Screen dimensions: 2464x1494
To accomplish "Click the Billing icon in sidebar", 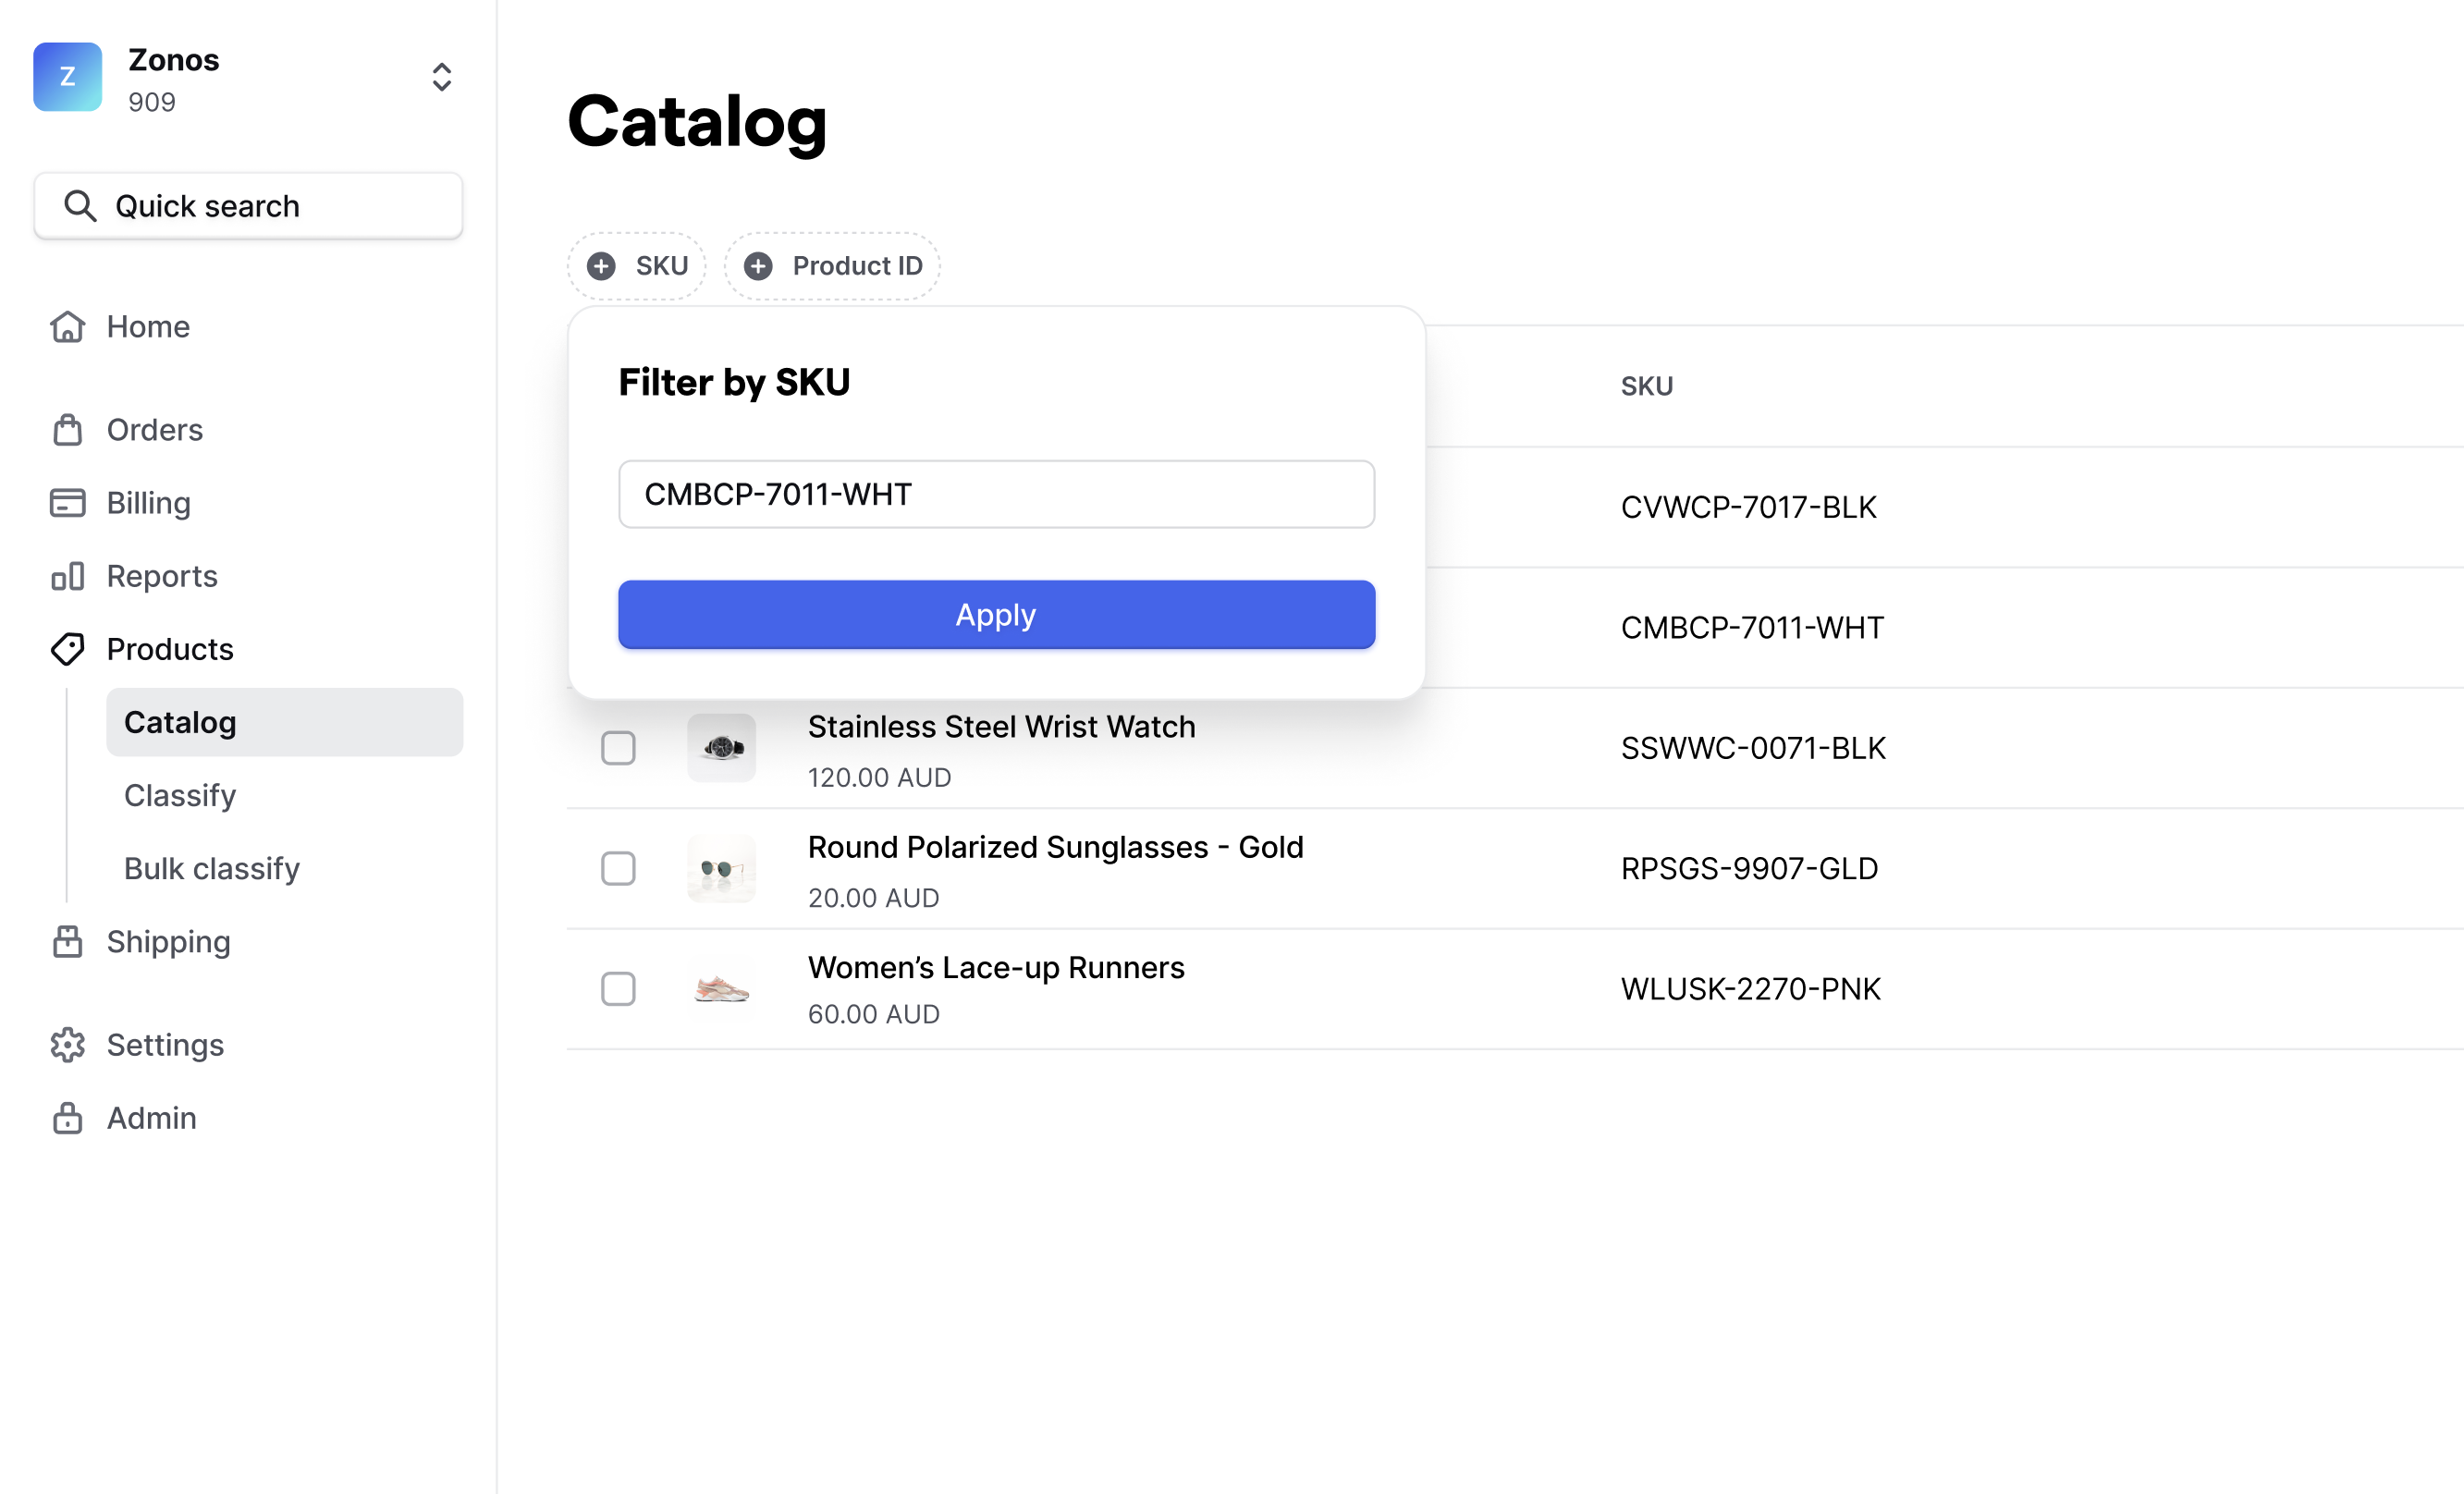I will [68, 501].
